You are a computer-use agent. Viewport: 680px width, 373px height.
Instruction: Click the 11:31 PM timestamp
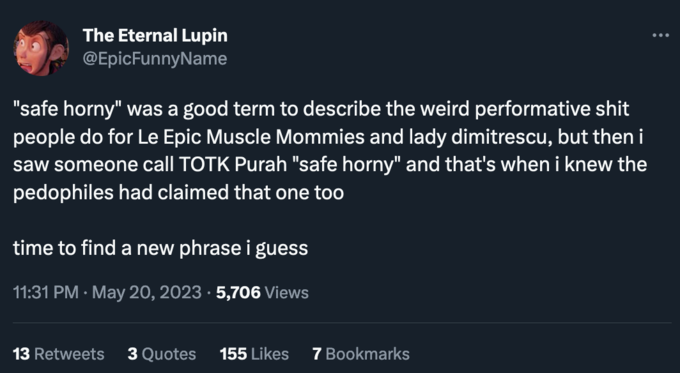(x=46, y=292)
